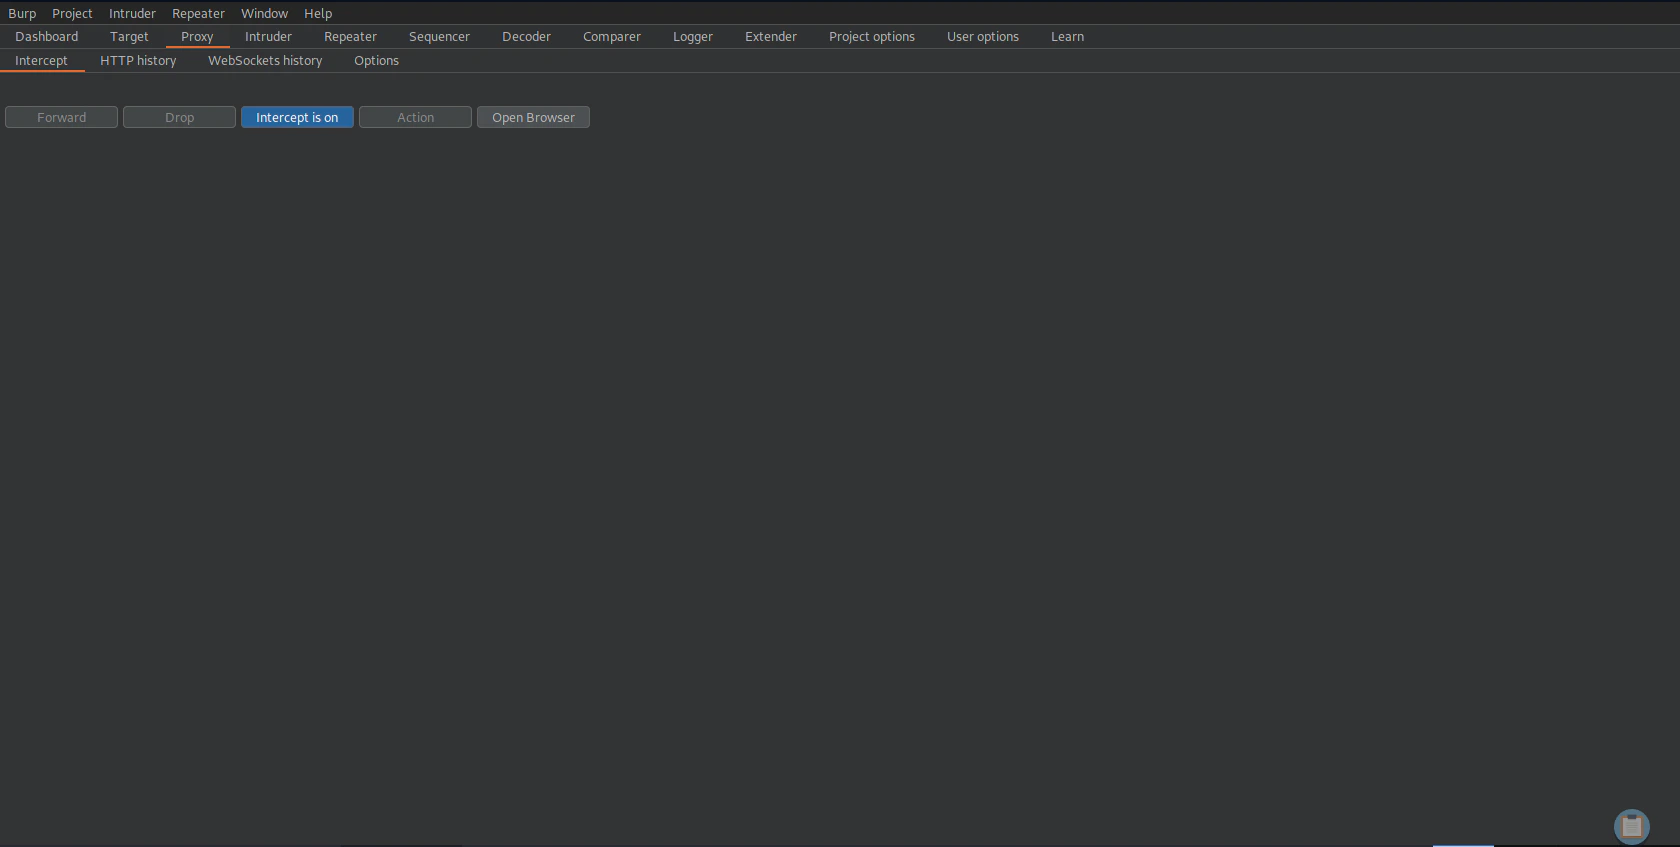Open the Proxy Options sub-tab
Screen dimensions: 1680x847
pyautogui.click(x=376, y=60)
